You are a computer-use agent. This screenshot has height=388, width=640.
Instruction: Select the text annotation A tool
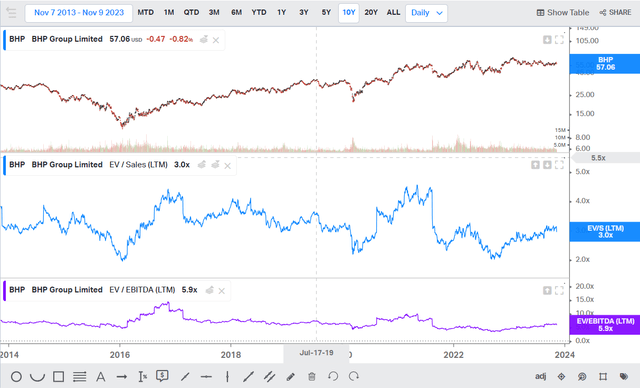tap(100, 377)
